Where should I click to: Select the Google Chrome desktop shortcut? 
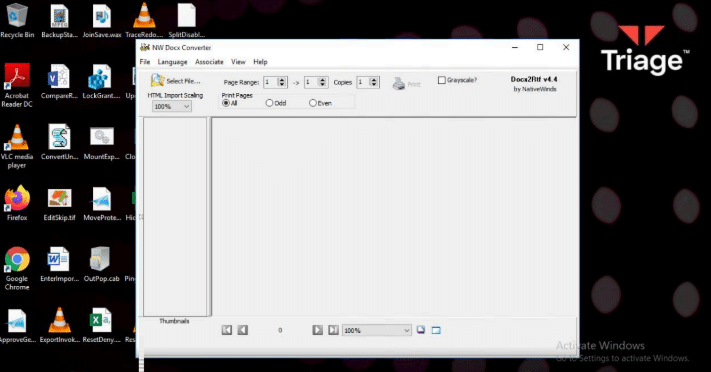pos(17,269)
